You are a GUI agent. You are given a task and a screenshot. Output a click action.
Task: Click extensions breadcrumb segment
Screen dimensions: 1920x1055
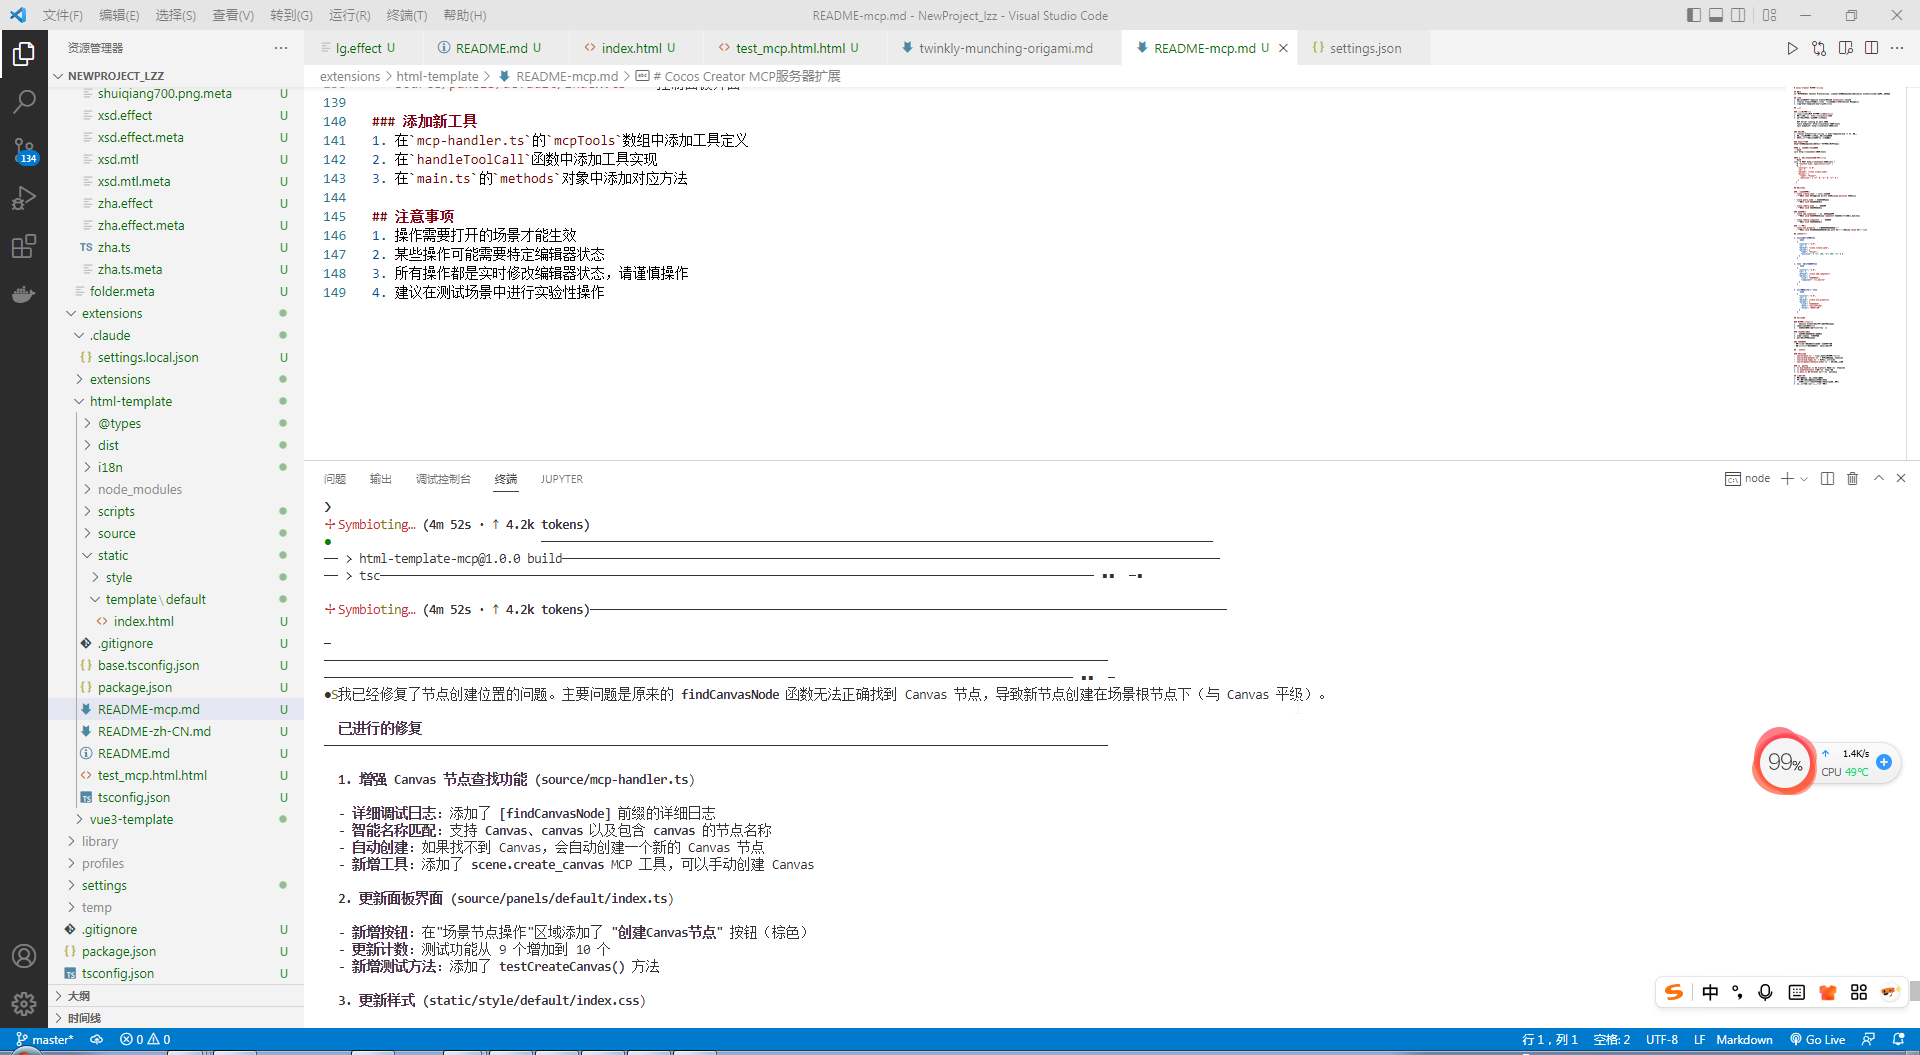(x=350, y=76)
